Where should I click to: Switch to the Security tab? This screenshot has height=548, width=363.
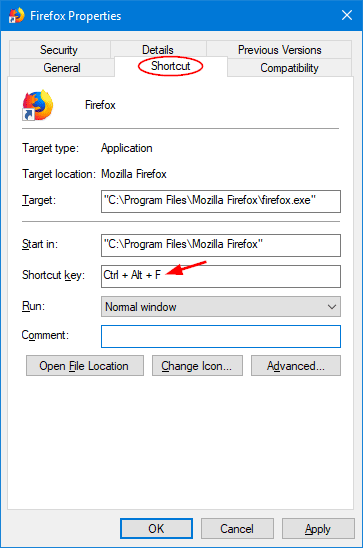click(59, 50)
